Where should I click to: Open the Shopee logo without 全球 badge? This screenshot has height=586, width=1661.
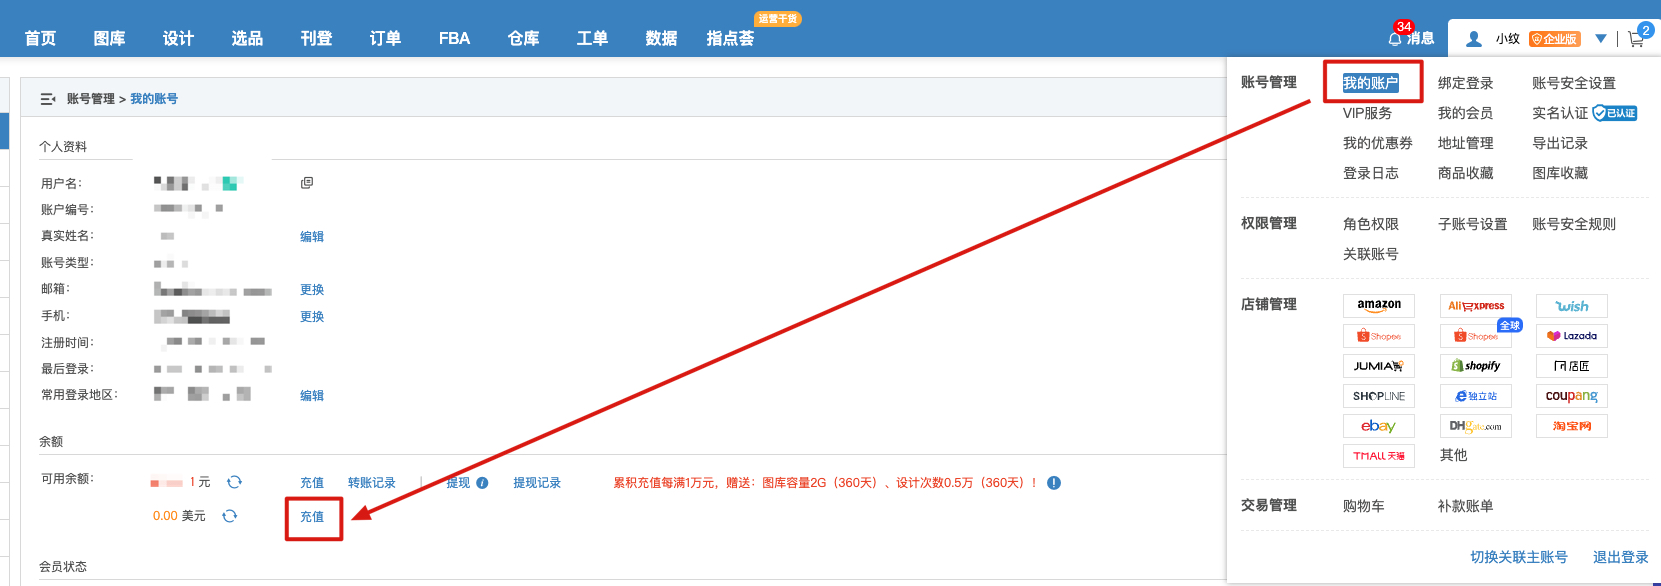(1379, 336)
